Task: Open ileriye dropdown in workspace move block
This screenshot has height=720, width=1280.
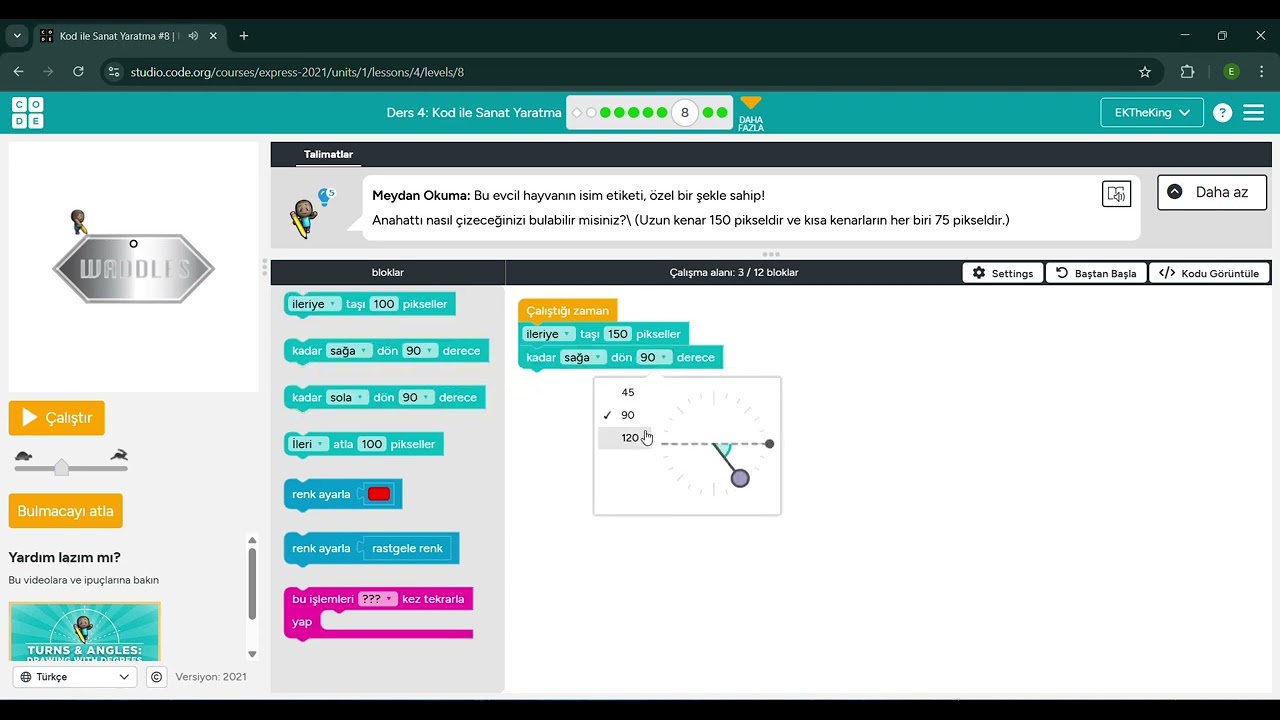Action: click(x=549, y=334)
